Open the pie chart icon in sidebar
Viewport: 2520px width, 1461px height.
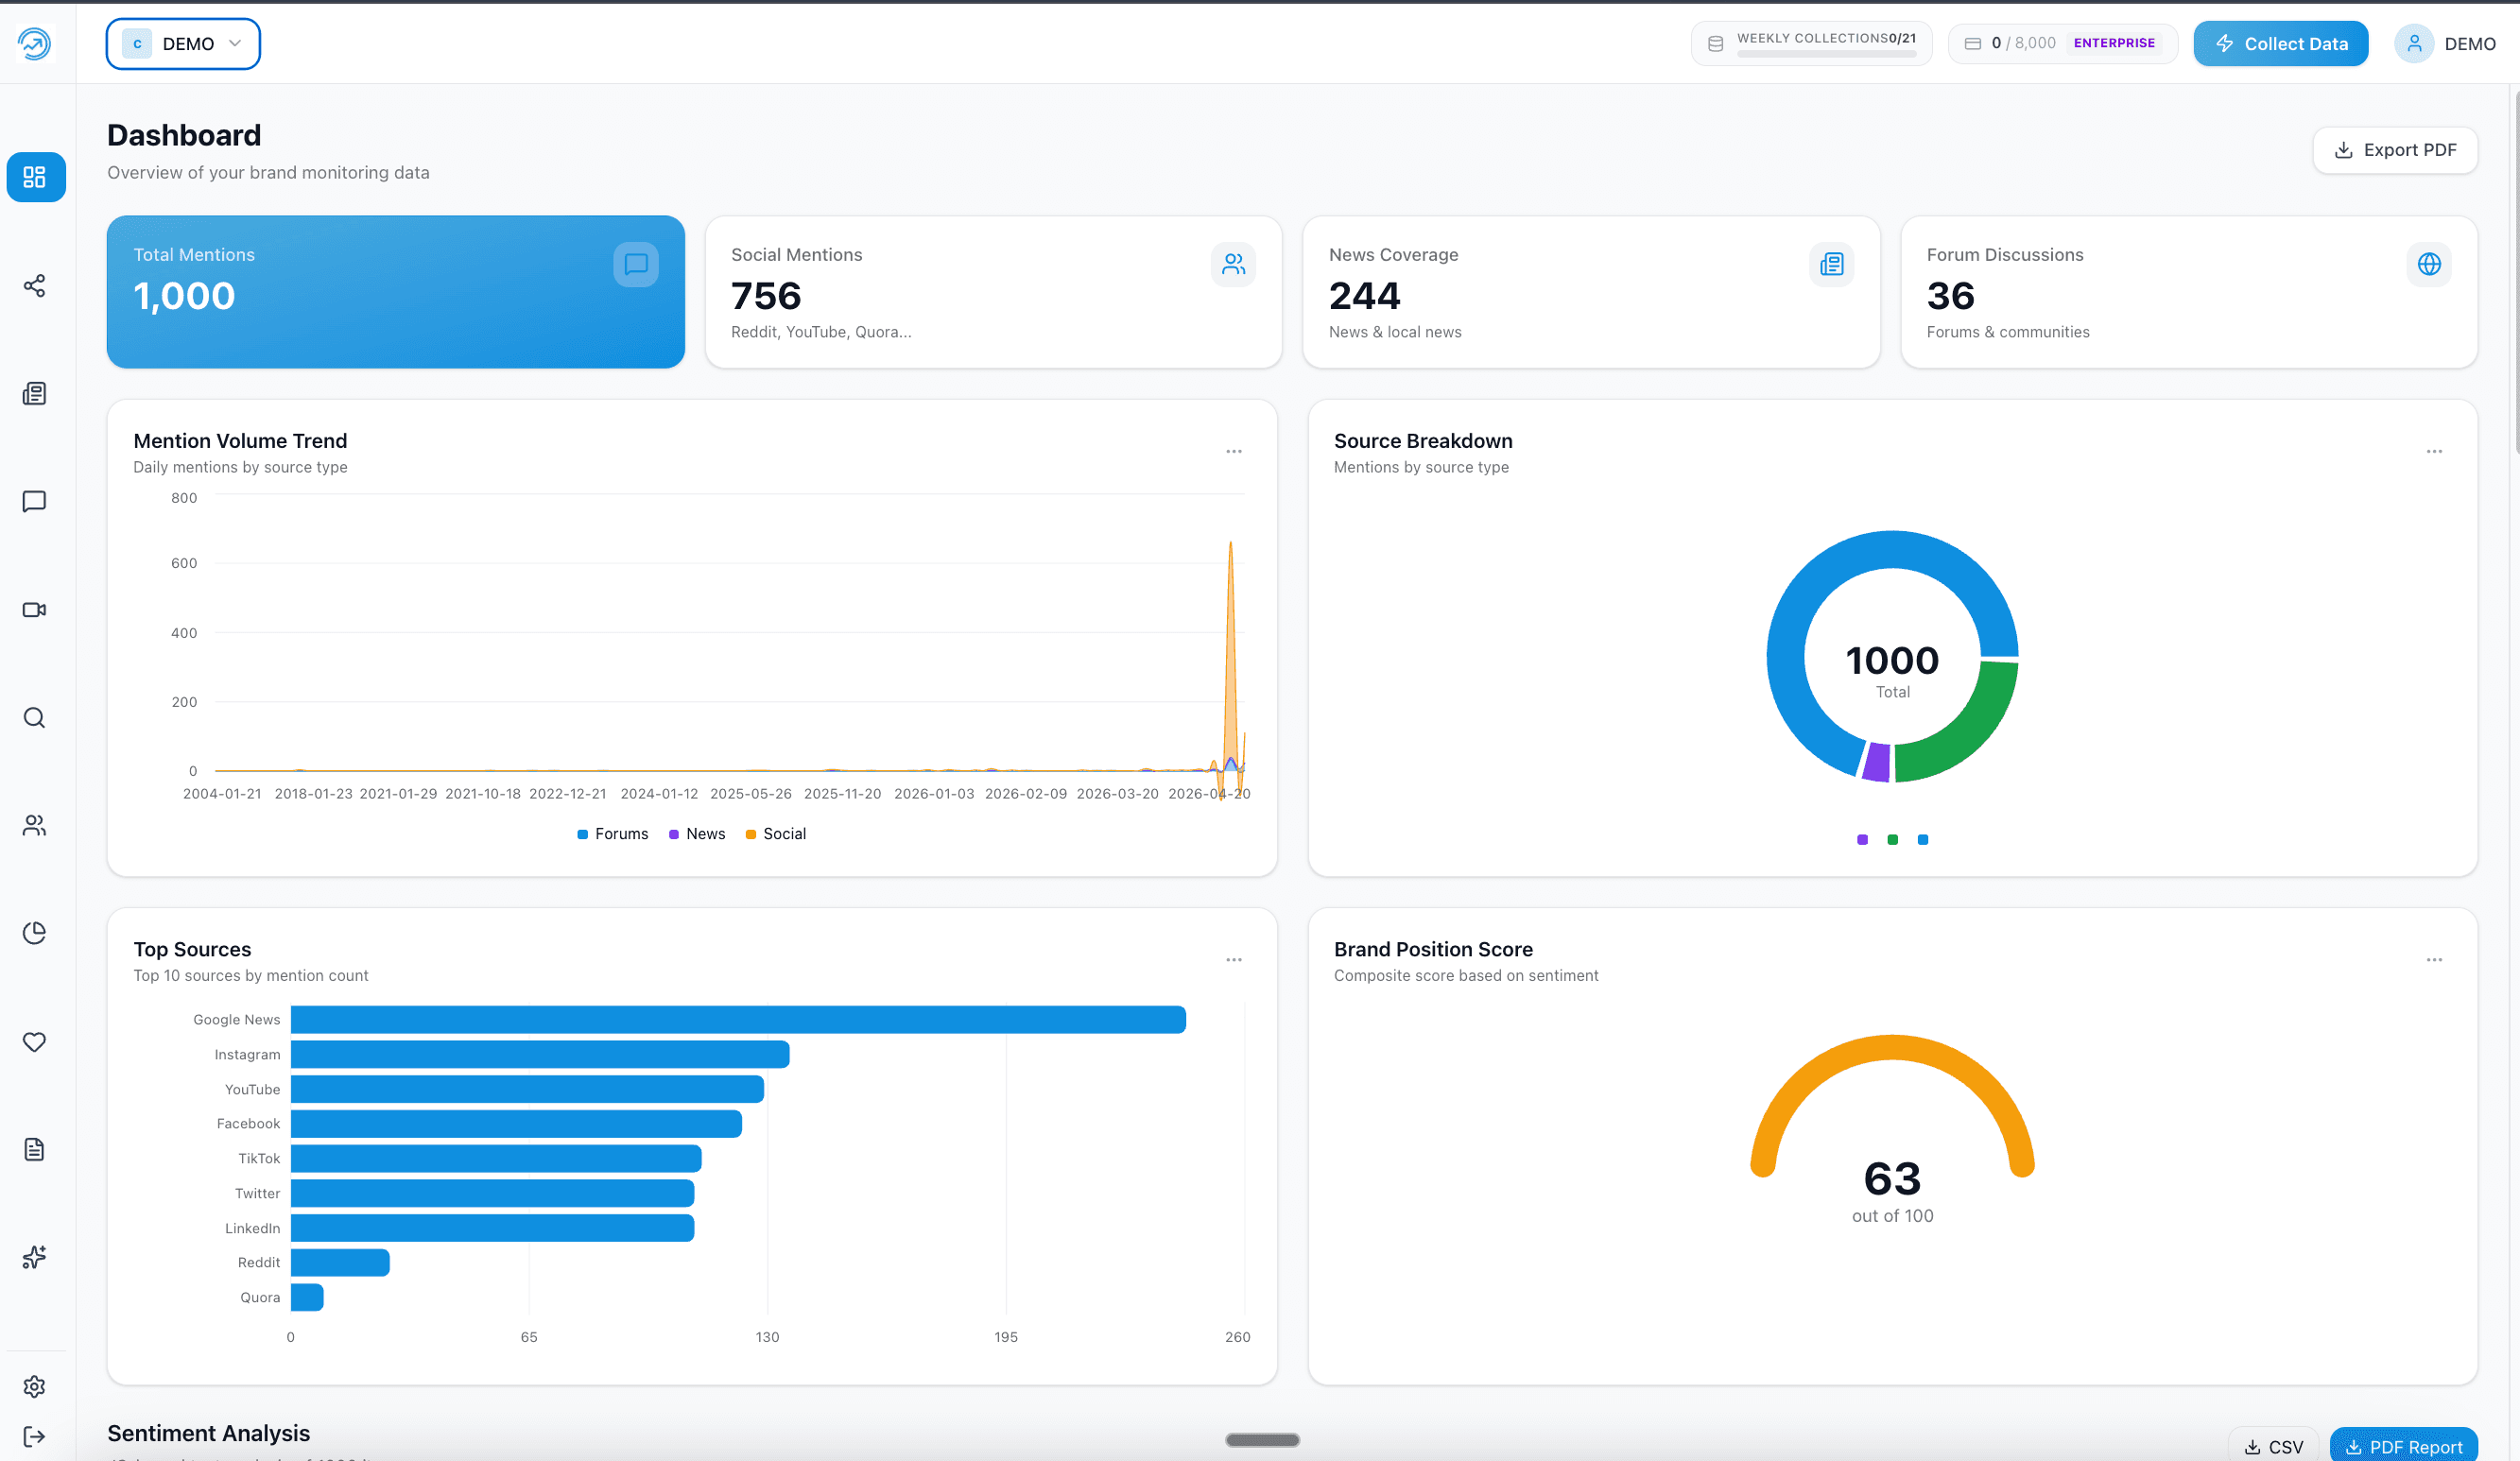(x=35, y=933)
